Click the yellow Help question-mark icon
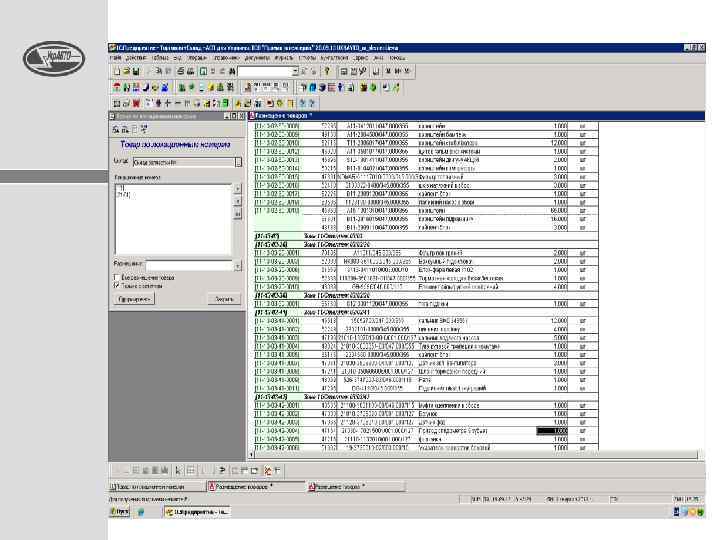 [x=327, y=71]
